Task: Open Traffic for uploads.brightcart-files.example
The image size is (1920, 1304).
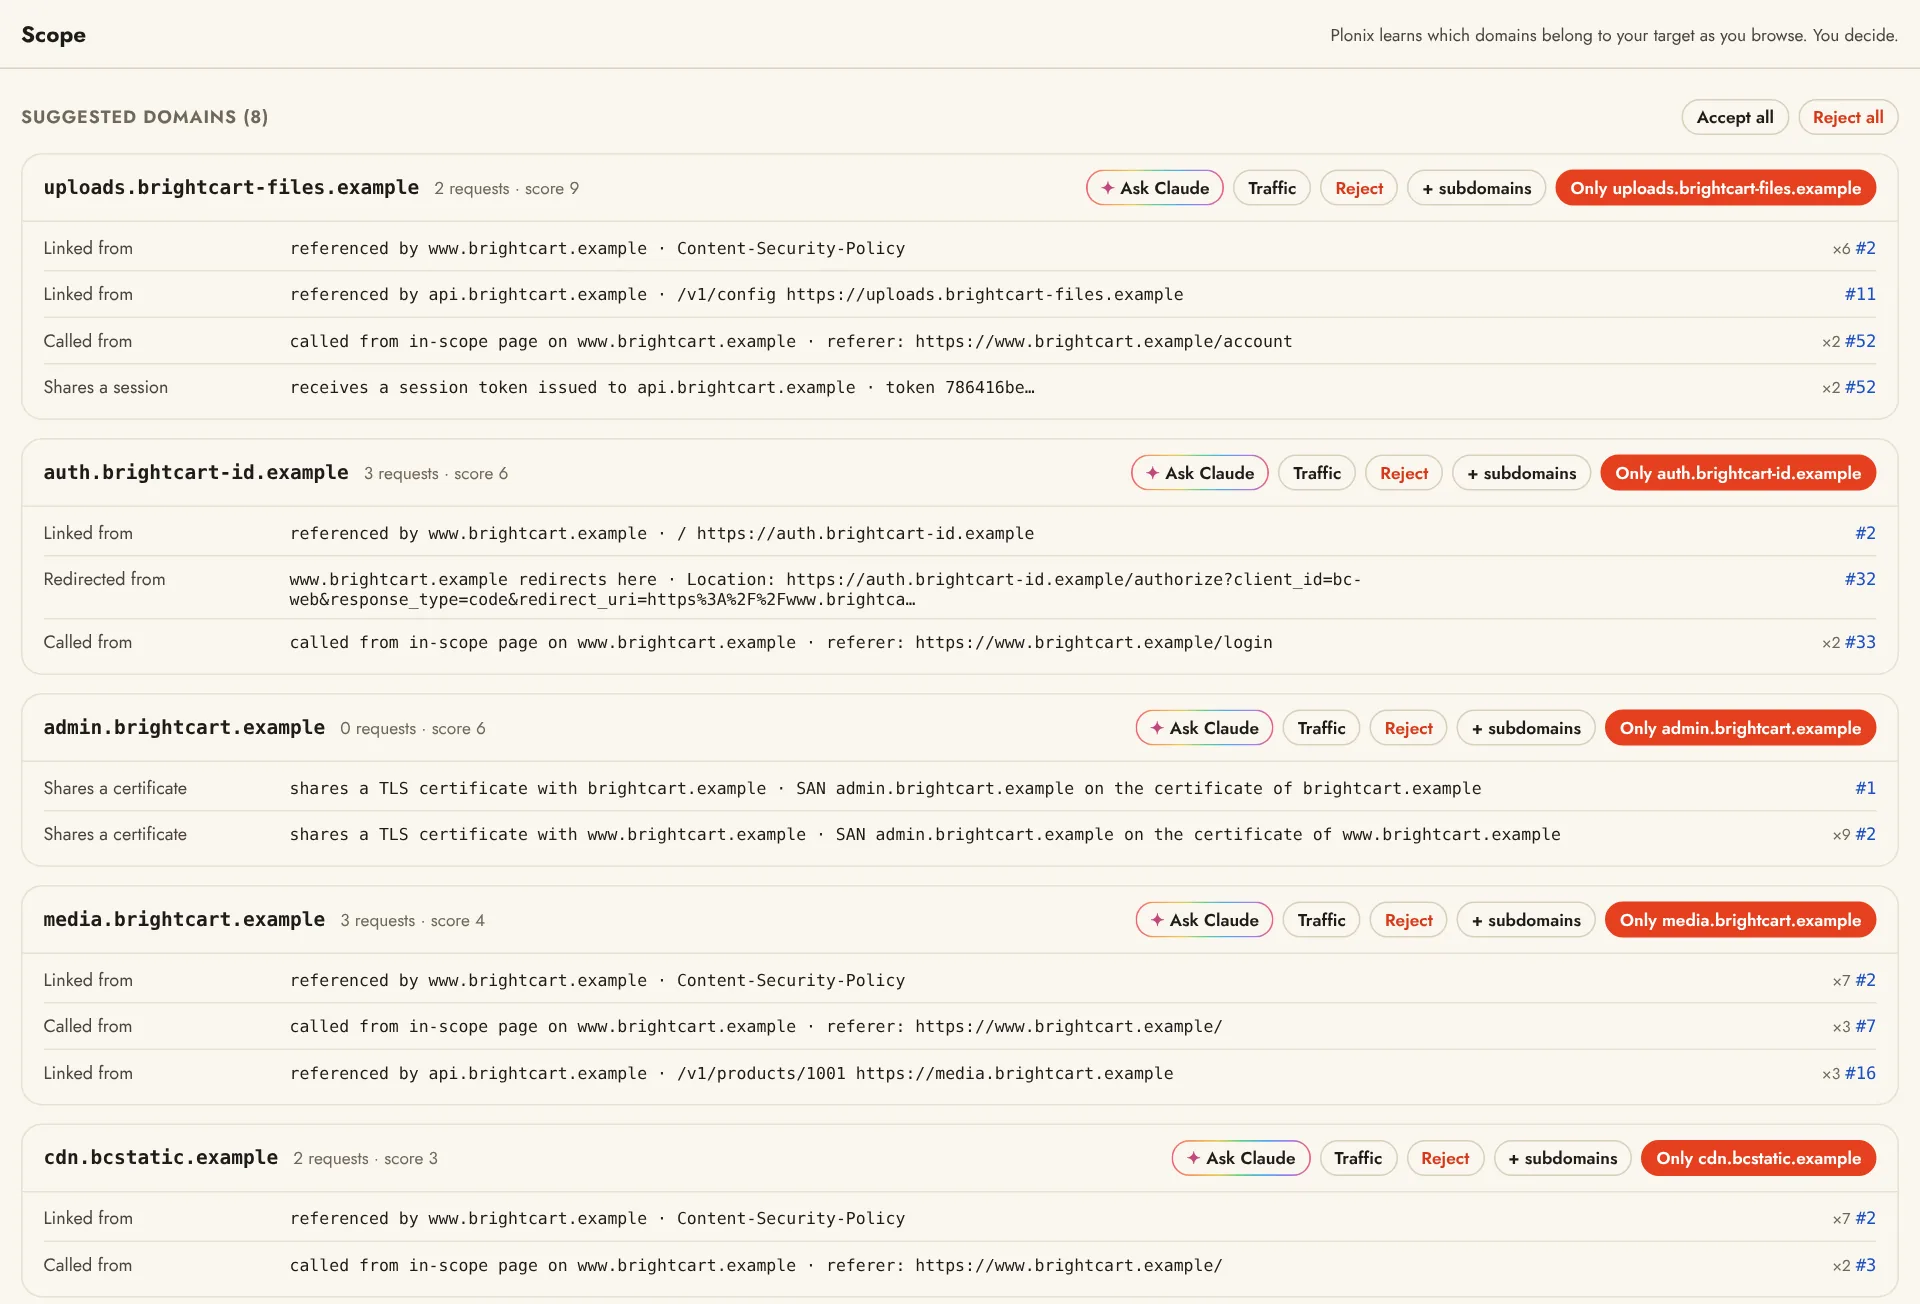Action: click(x=1272, y=188)
